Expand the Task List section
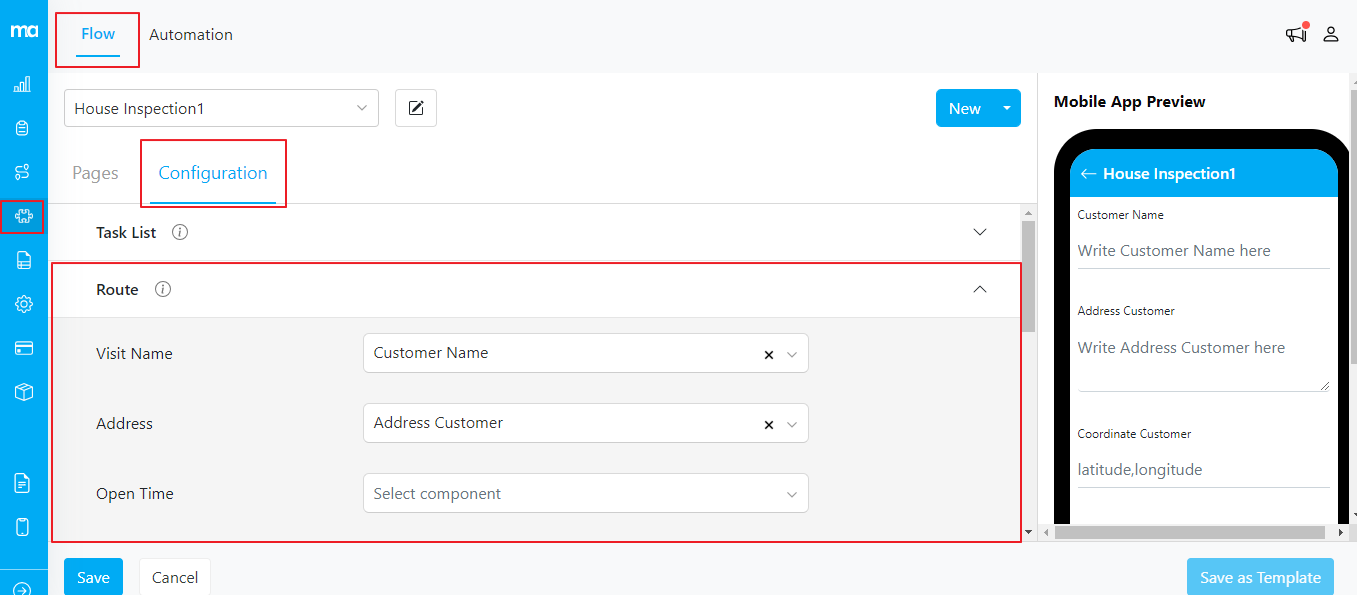 pos(979,232)
